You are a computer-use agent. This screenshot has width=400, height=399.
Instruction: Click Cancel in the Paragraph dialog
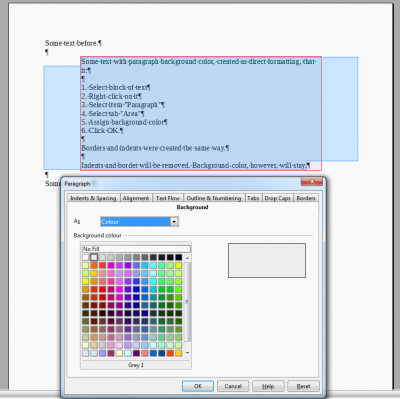click(x=233, y=386)
